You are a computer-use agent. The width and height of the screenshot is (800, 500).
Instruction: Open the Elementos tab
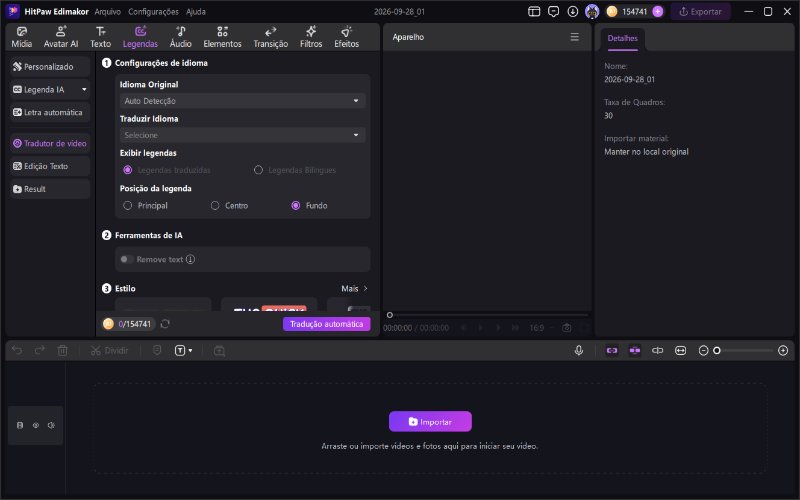222,37
